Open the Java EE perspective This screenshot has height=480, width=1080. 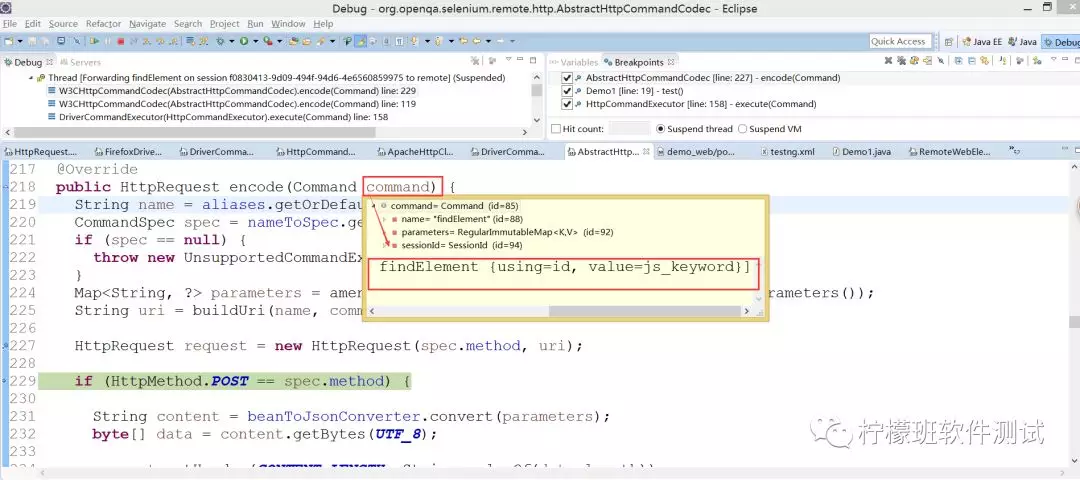tap(984, 41)
